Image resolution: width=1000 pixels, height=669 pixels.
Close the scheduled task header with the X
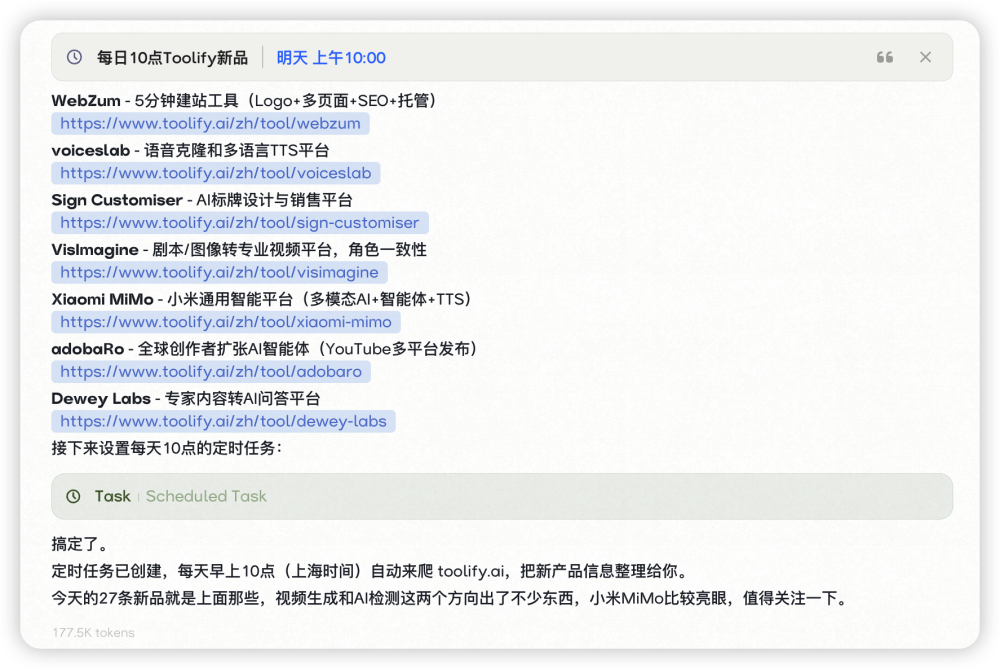925,57
